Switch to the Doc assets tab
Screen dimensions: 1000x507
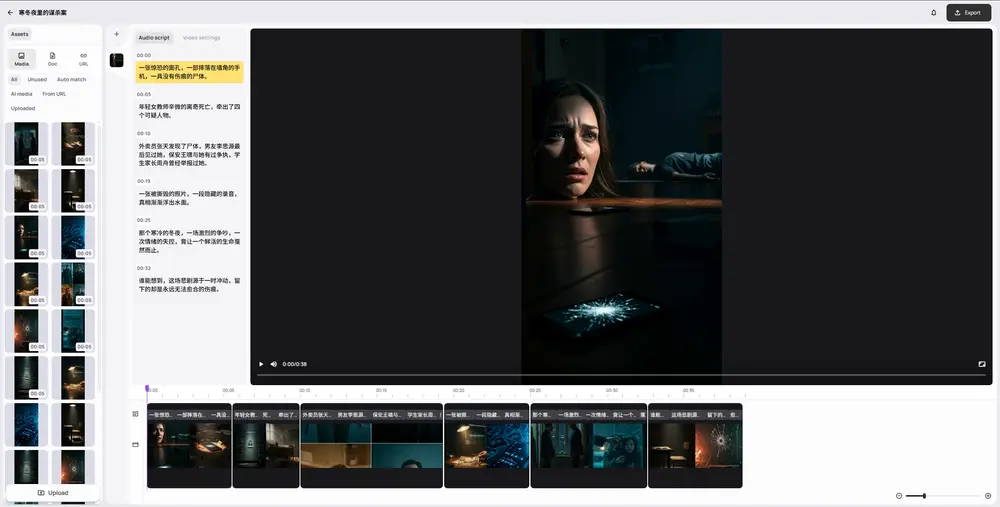point(52,59)
